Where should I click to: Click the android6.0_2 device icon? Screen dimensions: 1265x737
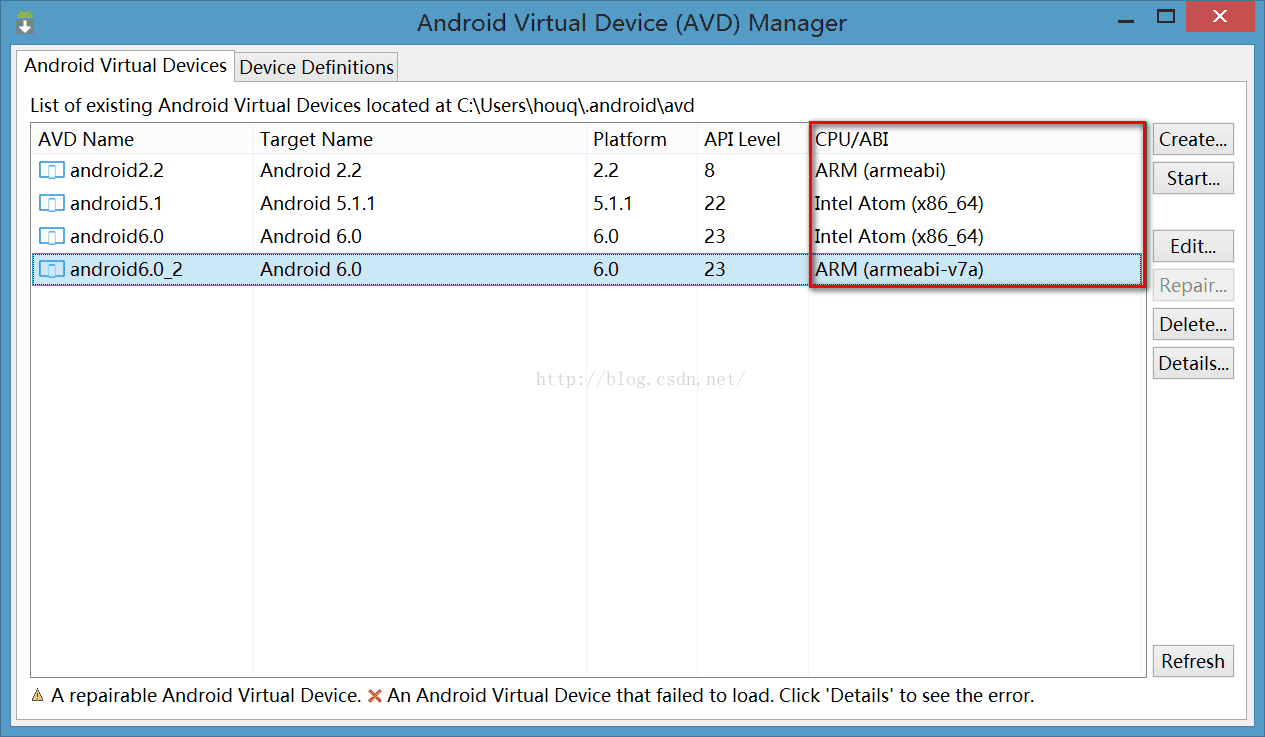(51, 270)
